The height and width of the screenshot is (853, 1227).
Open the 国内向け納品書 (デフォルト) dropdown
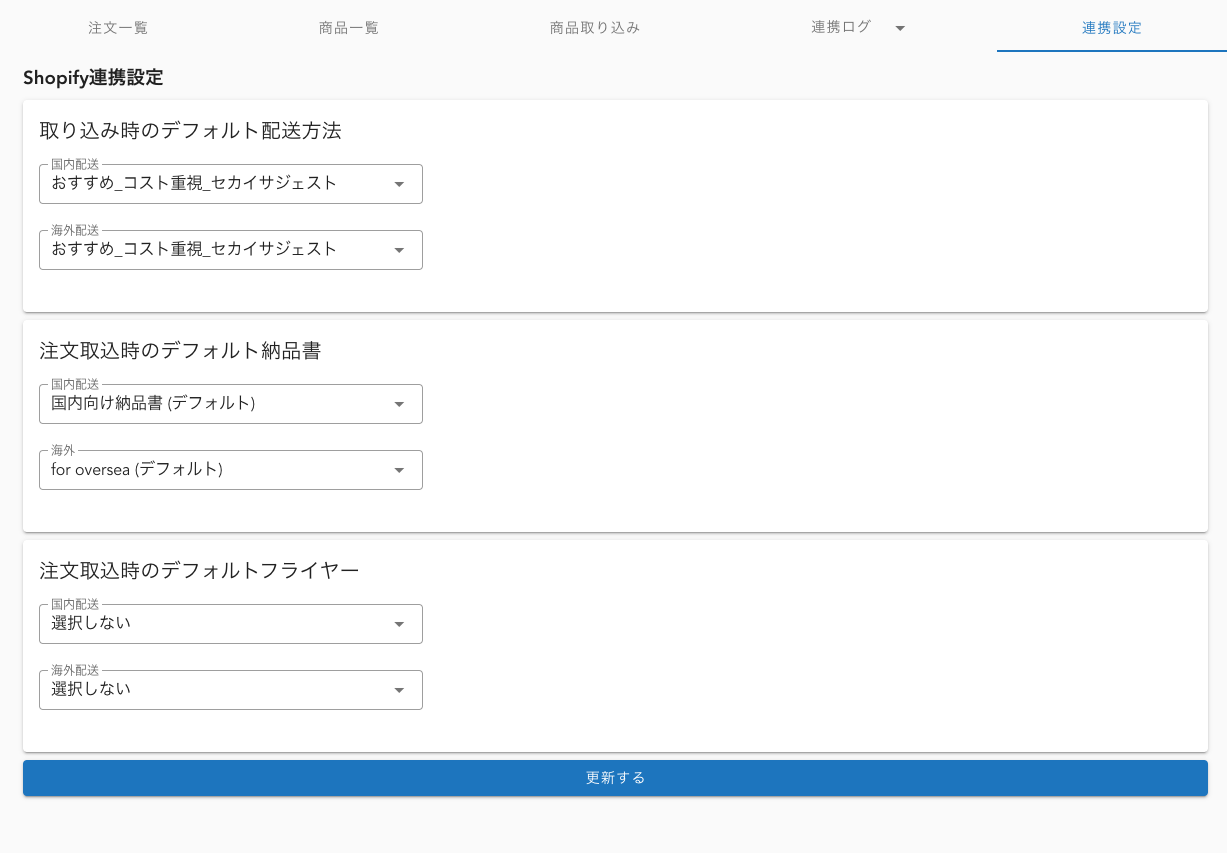pos(215,404)
